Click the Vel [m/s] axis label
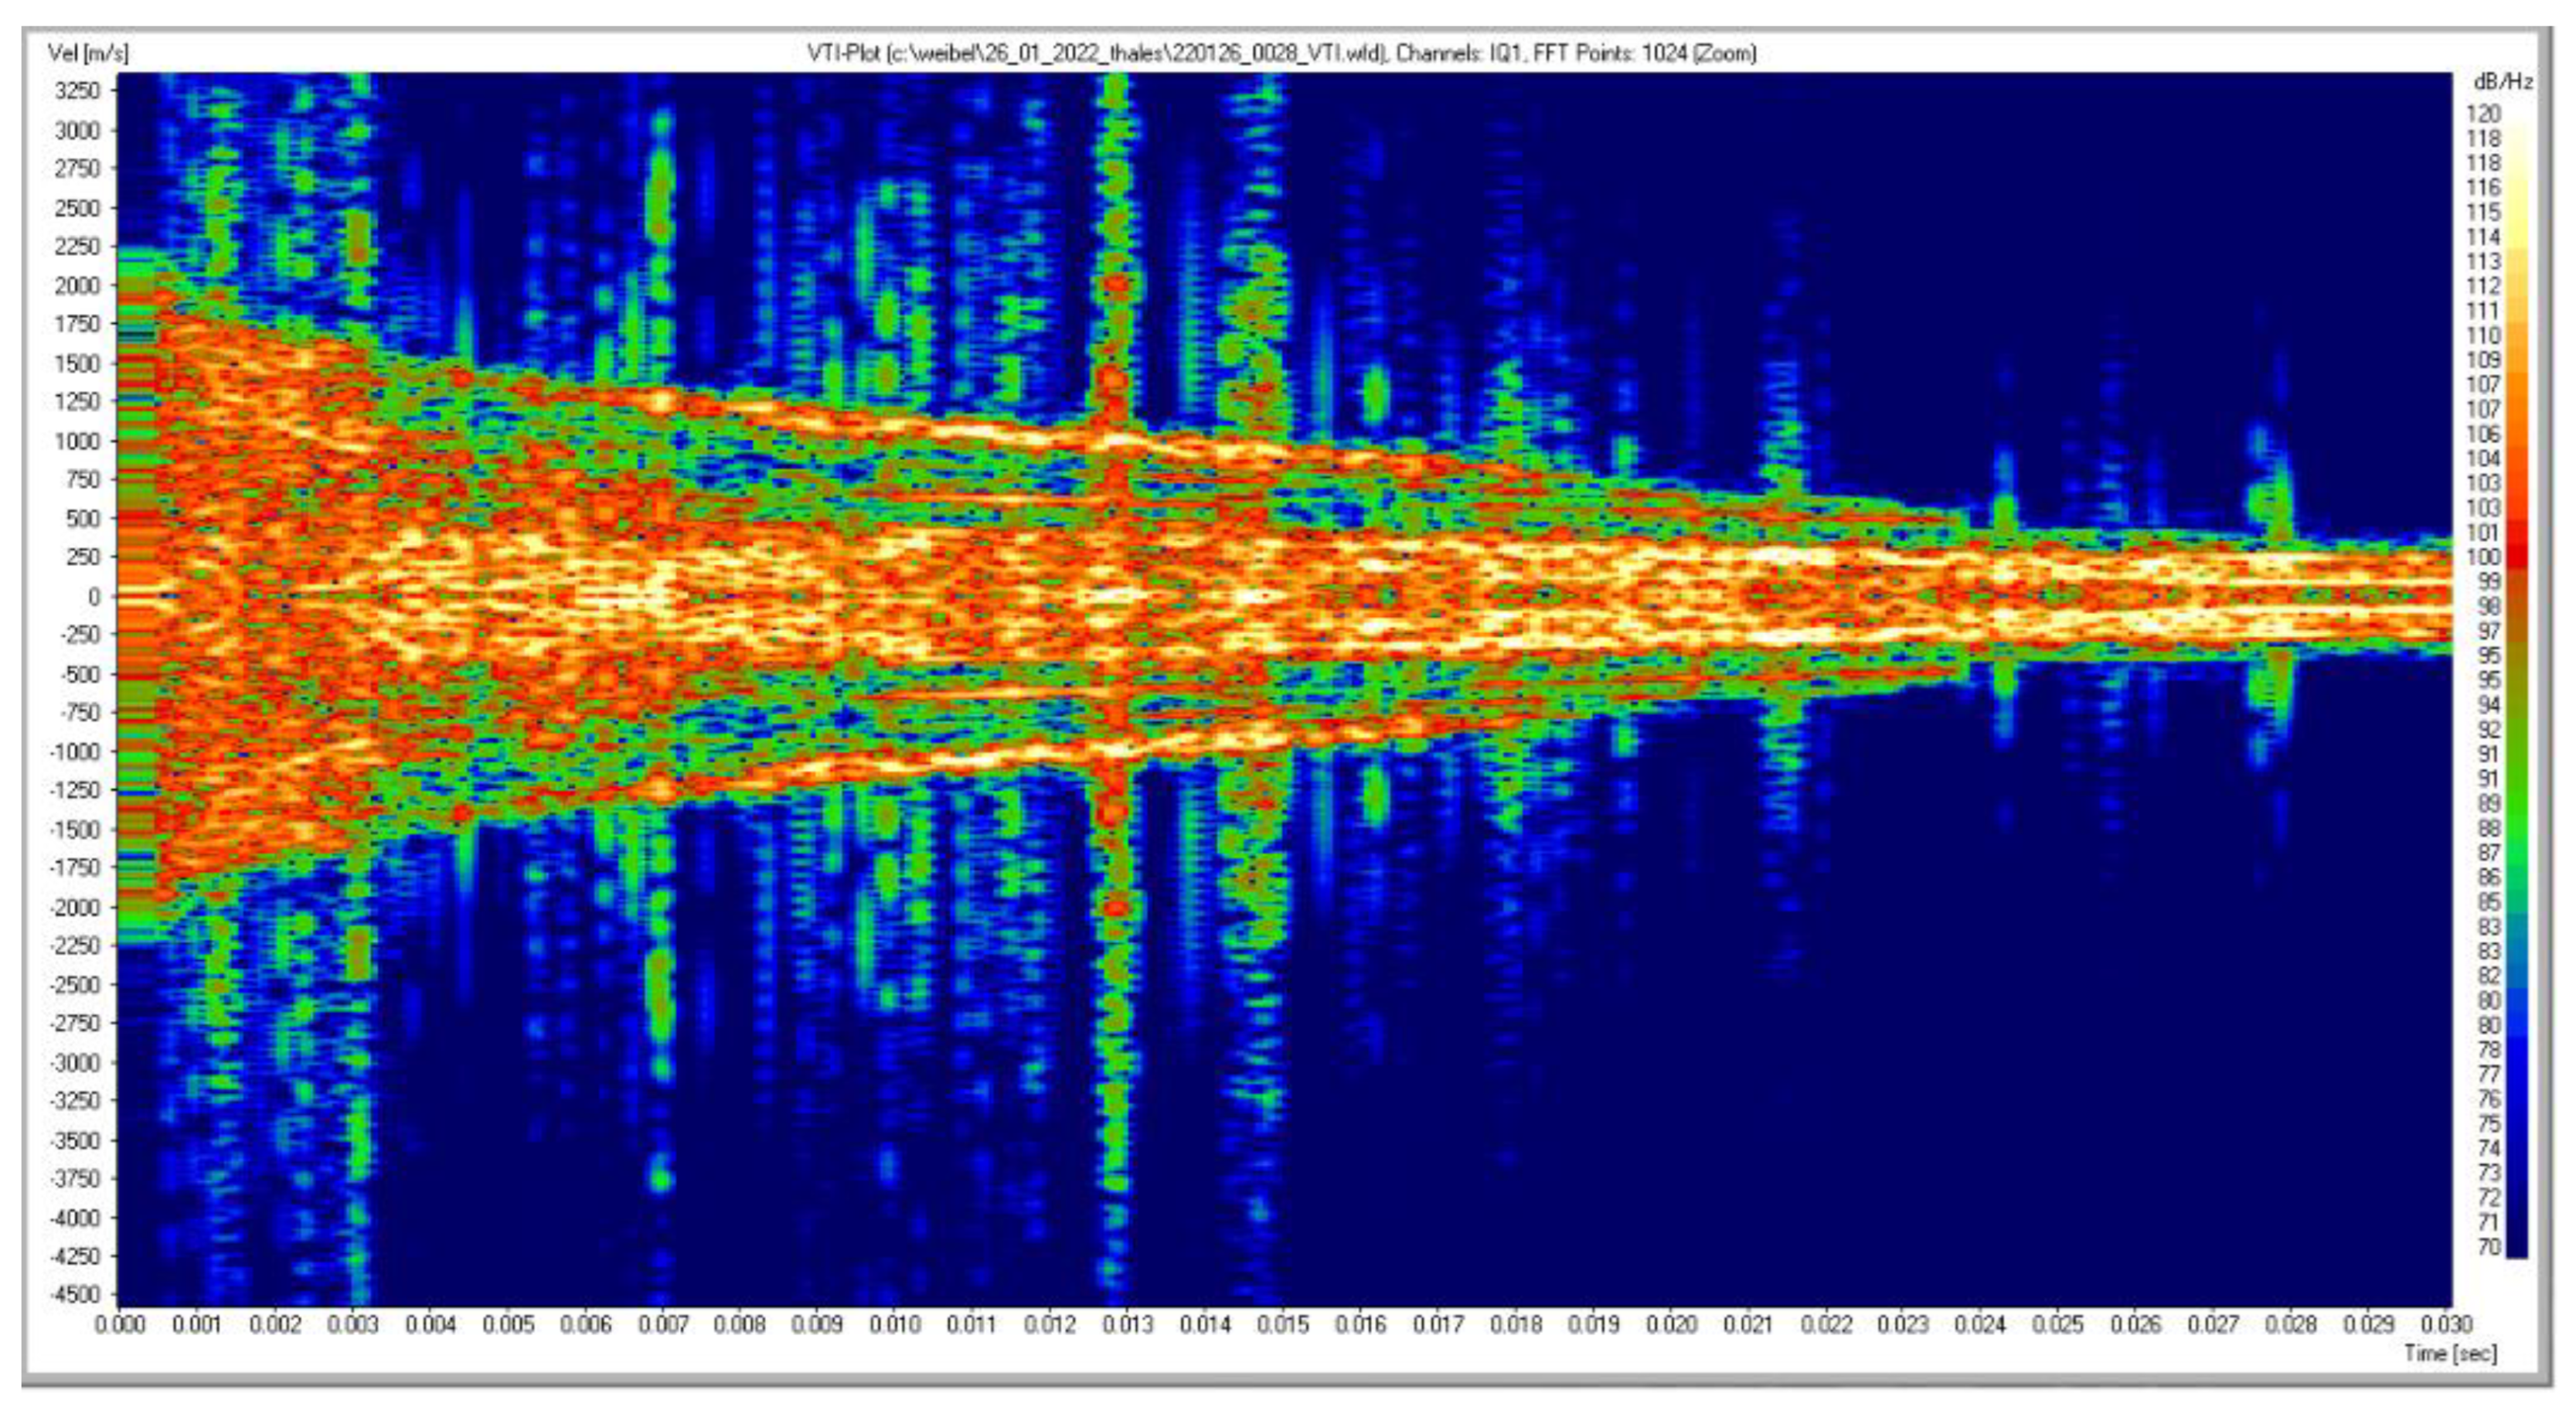Image resolution: width=2576 pixels, height=1414 pixels. (x=88, y=53)
